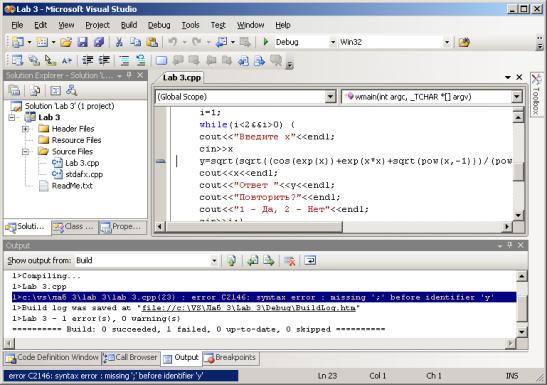Screen dimensions: 547x385
Task: Click the Output panel scroll down arrow
Action: click(521, 332)
